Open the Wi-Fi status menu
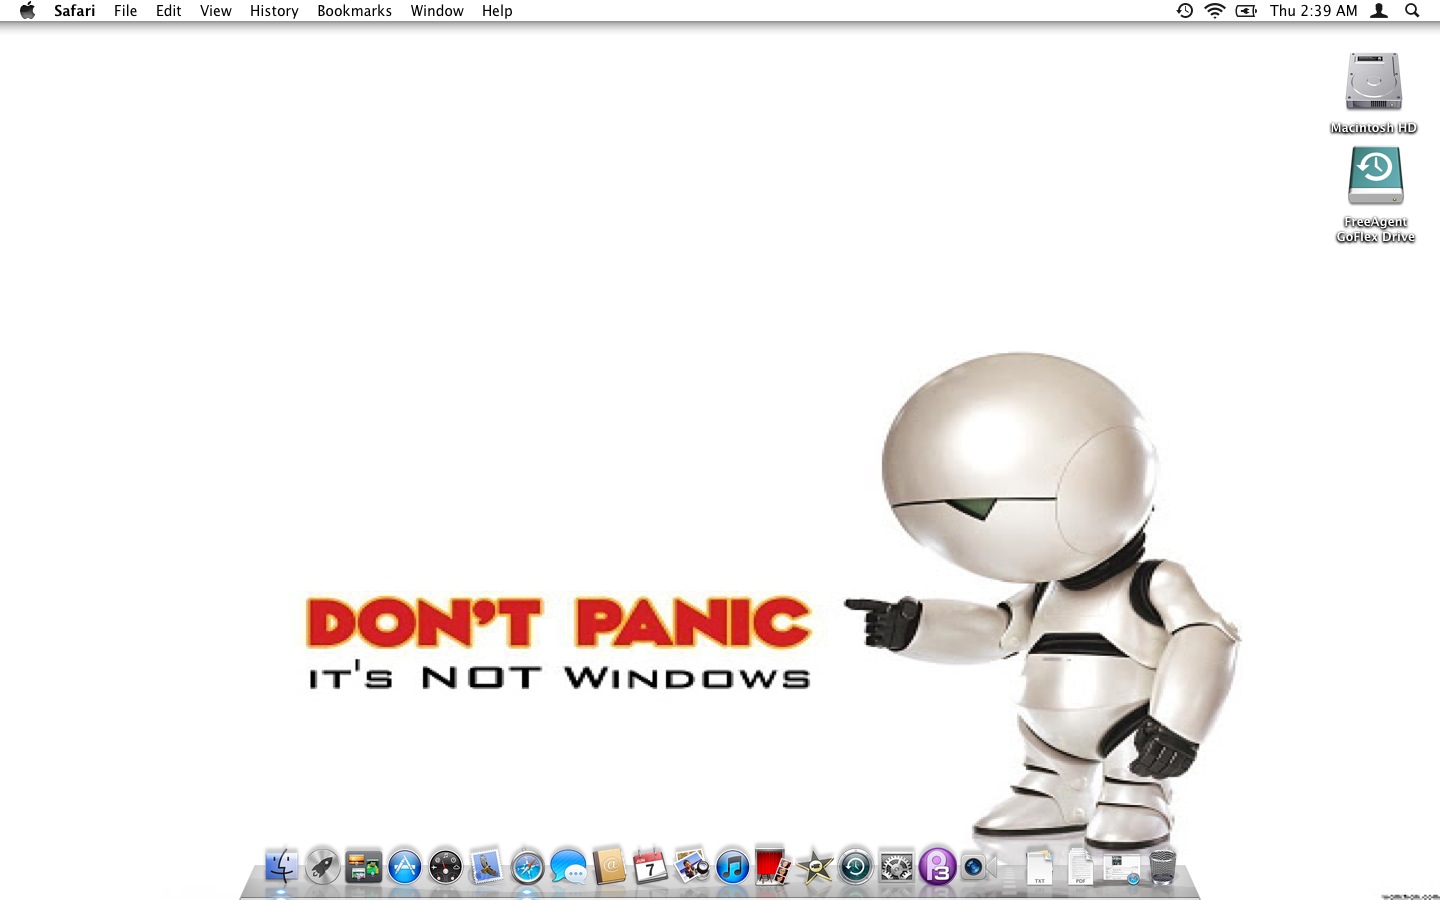1440x900 pixels. pos(1215,11)
